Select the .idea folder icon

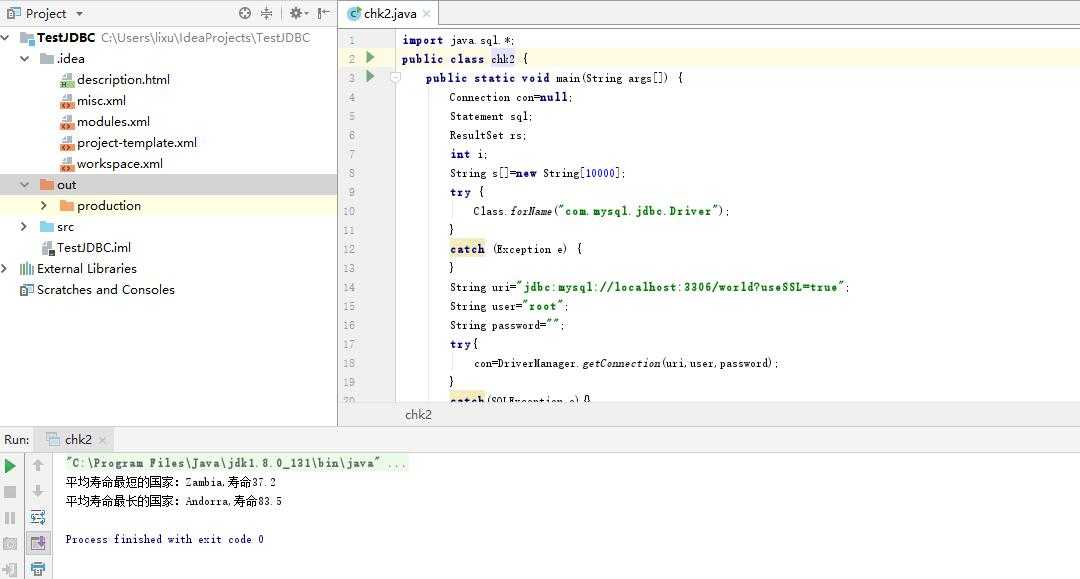point(47,59)
